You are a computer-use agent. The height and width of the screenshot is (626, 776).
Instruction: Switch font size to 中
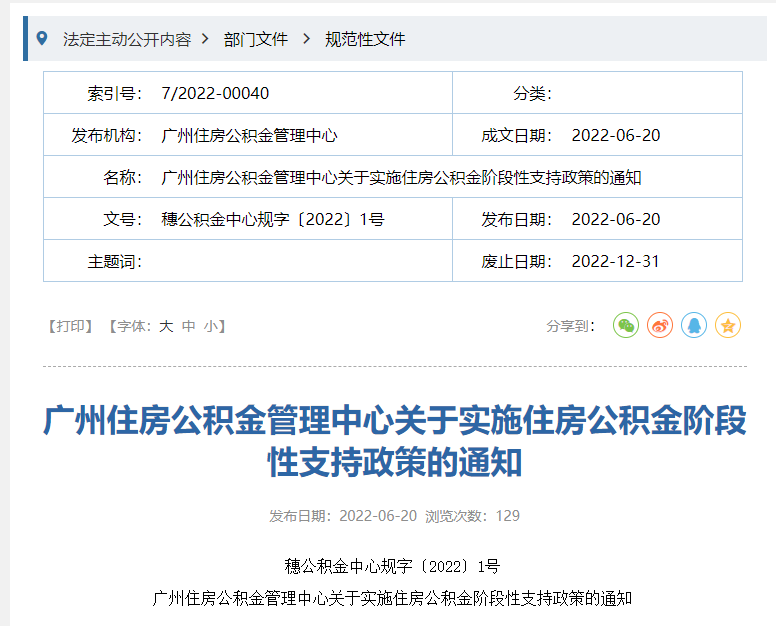pyautogui.click(x=188, y=326)
